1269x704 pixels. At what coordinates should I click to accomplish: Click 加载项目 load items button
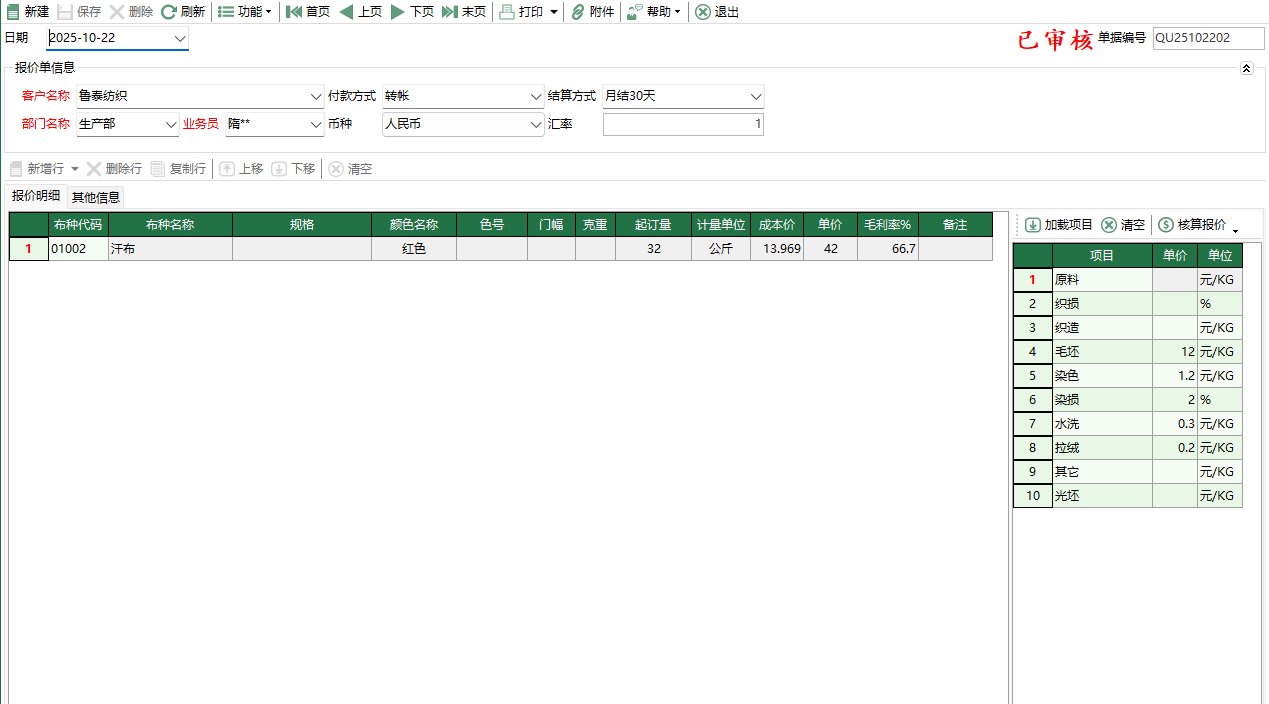tap(1059, 225)
